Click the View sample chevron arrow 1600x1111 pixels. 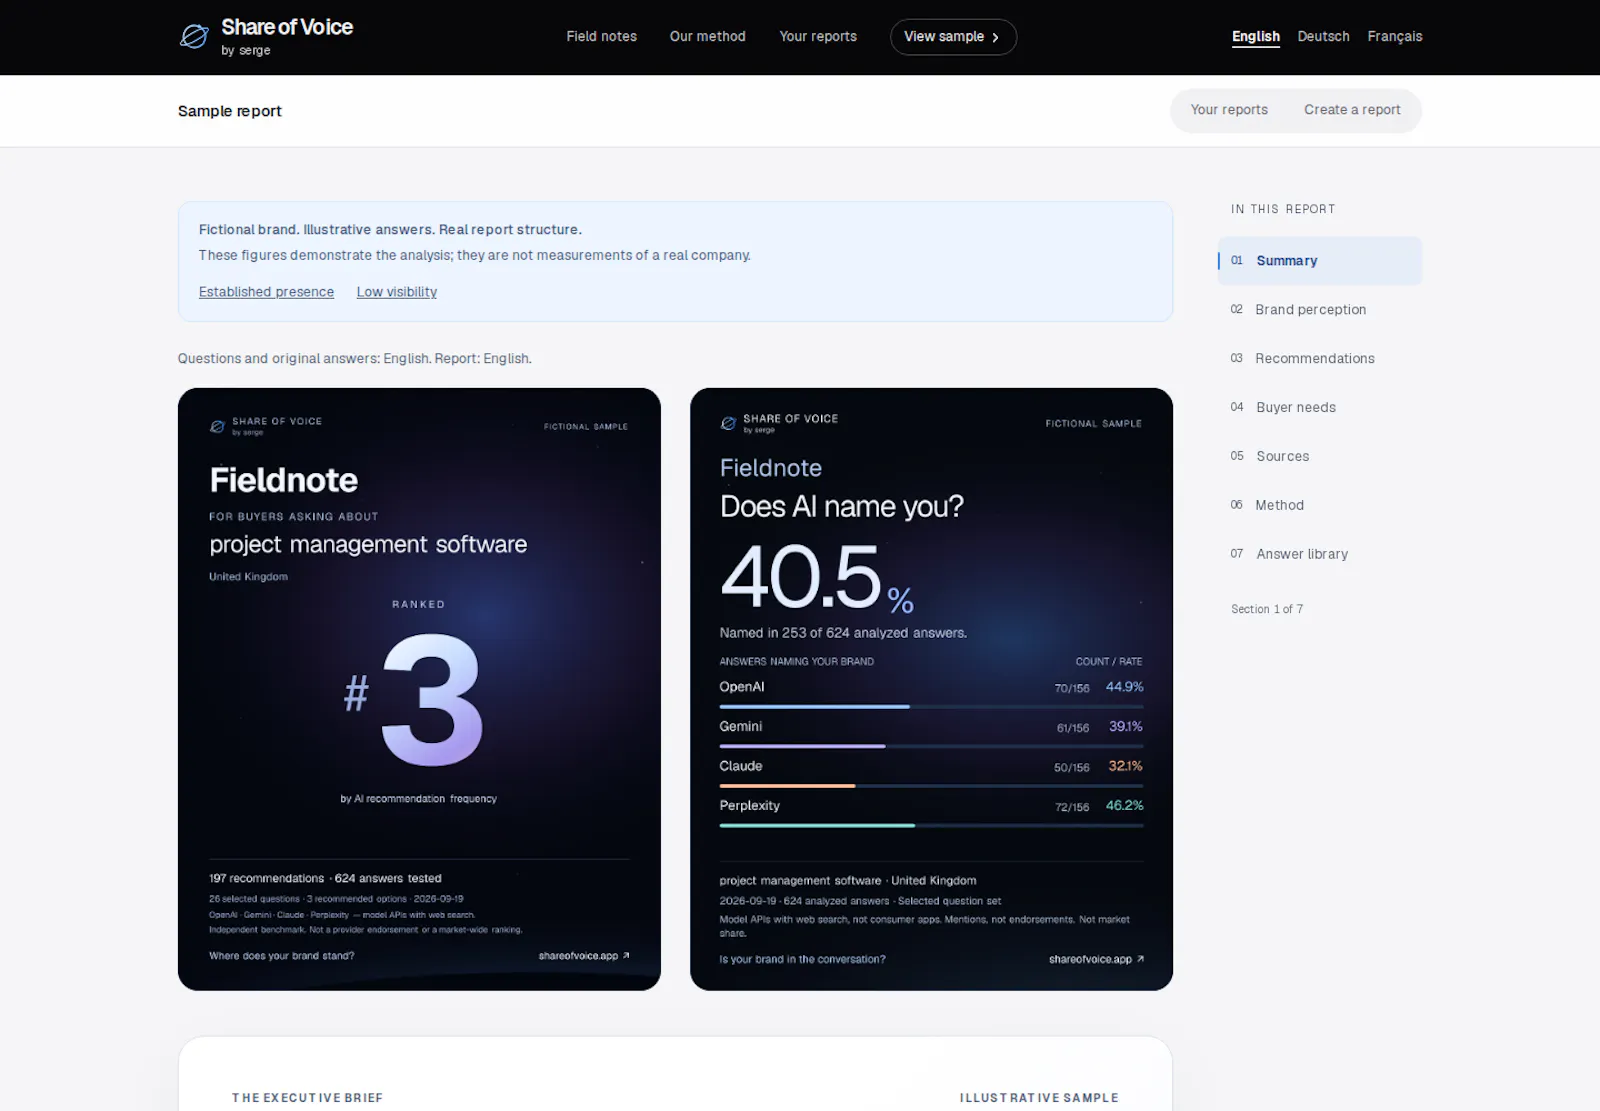click(x=995, y=37)
